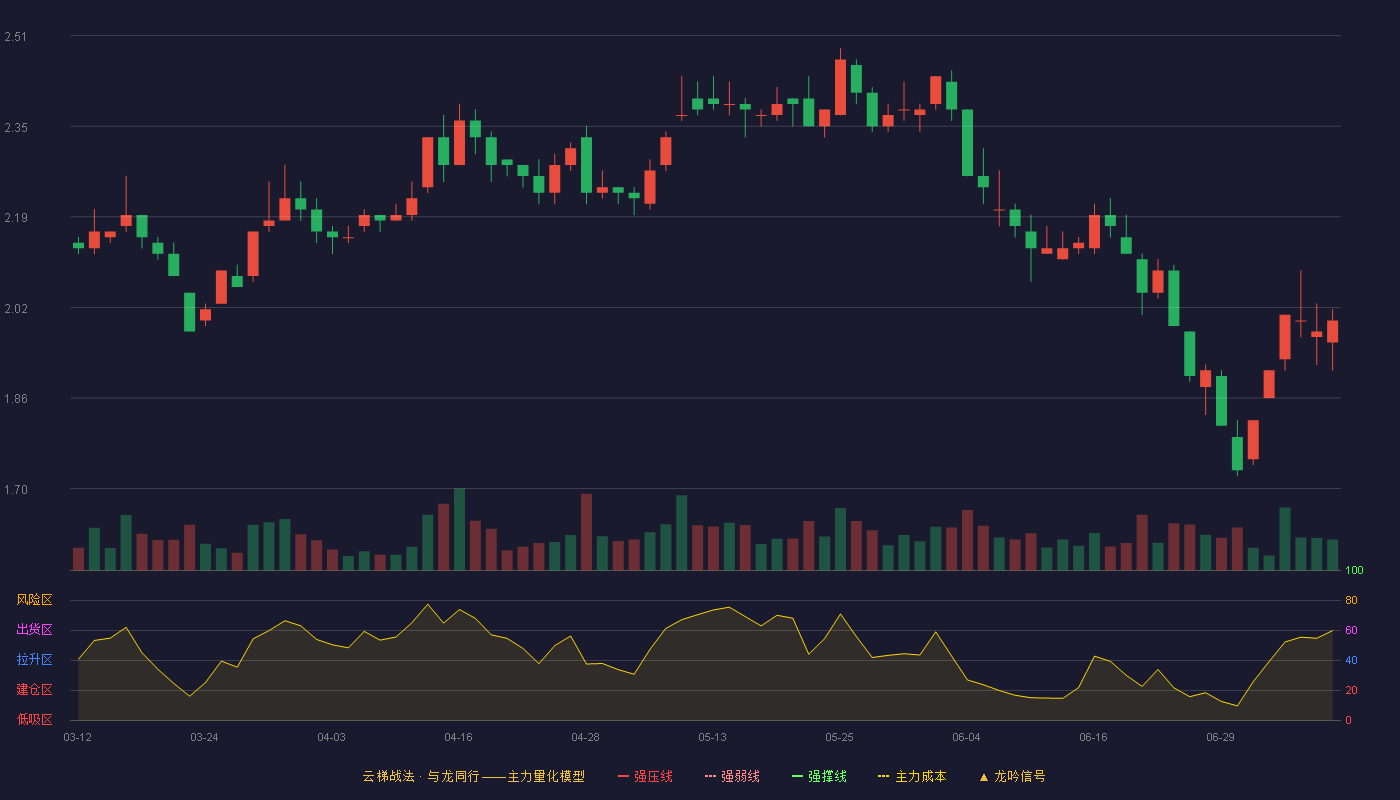This screenshot has height=800, width=1400.
Task: Click the 06-16 date label
Action: point(1093,737)
